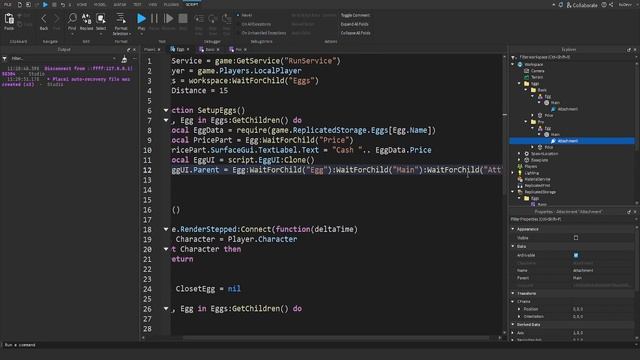Click the small play icon in quick access bar
640x360 pixels.
pos(45,4)
